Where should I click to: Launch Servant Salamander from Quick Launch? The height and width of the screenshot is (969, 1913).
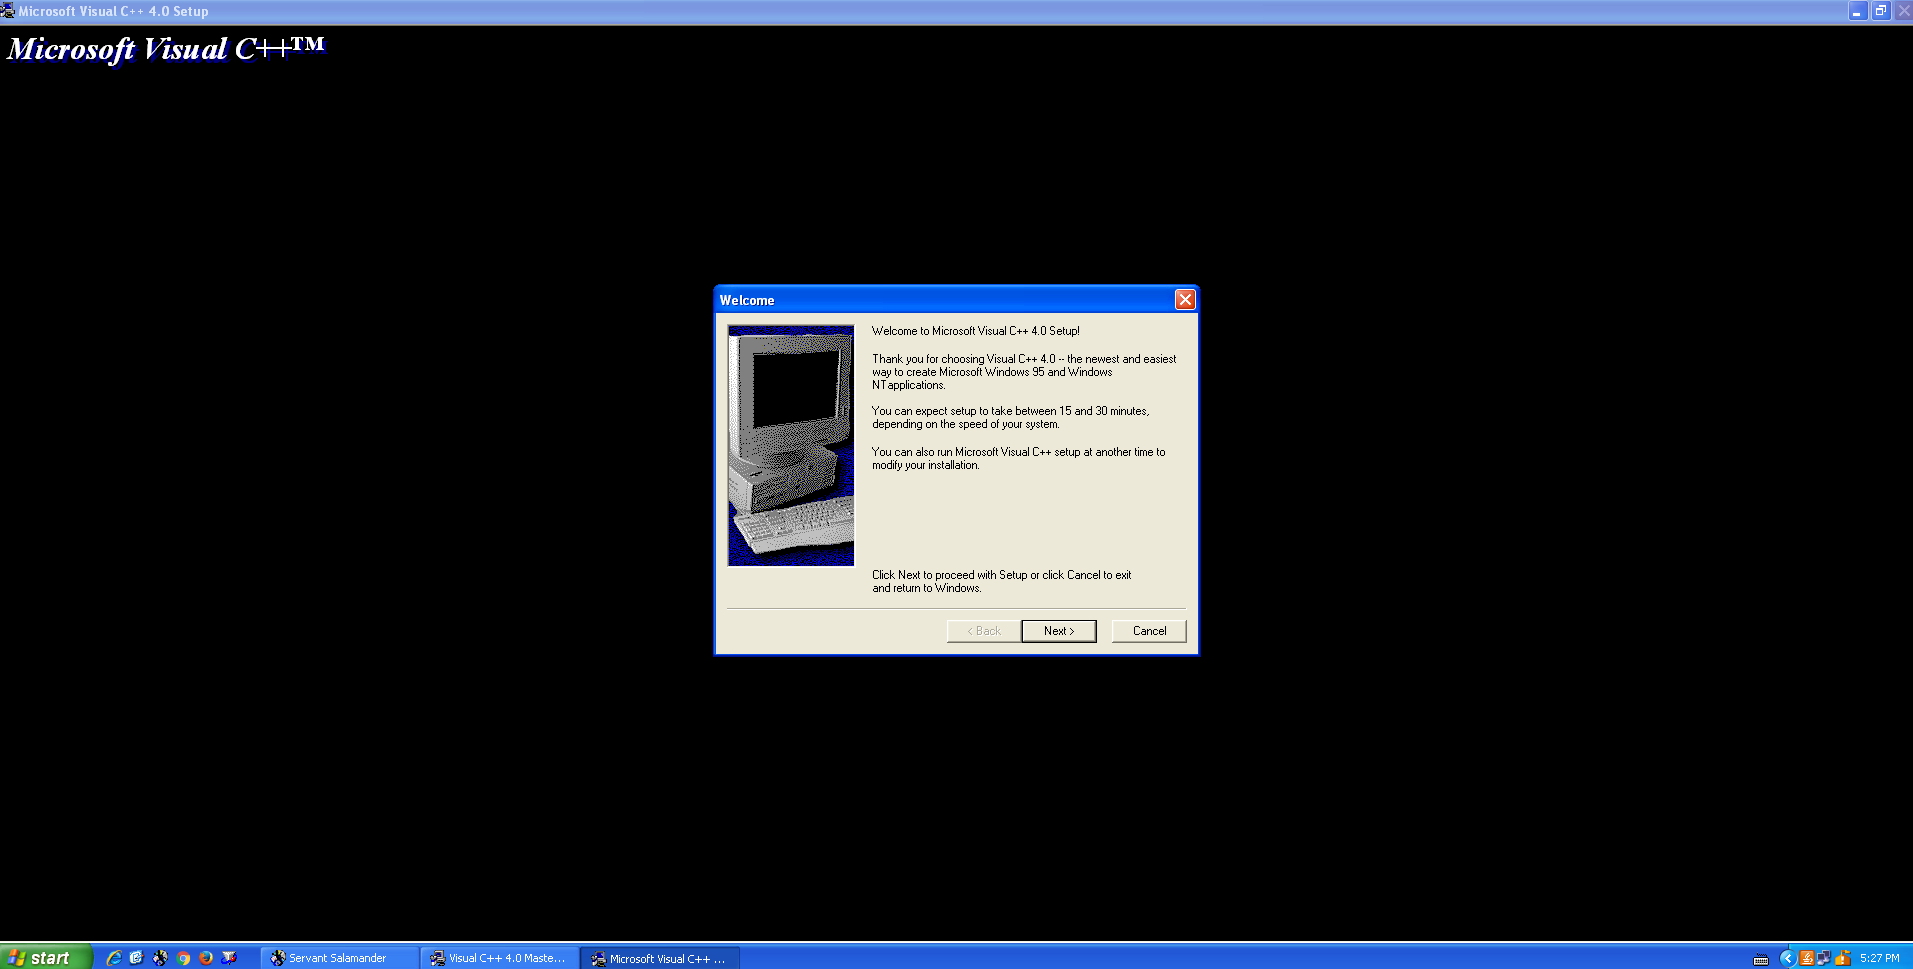pos(160,958)
